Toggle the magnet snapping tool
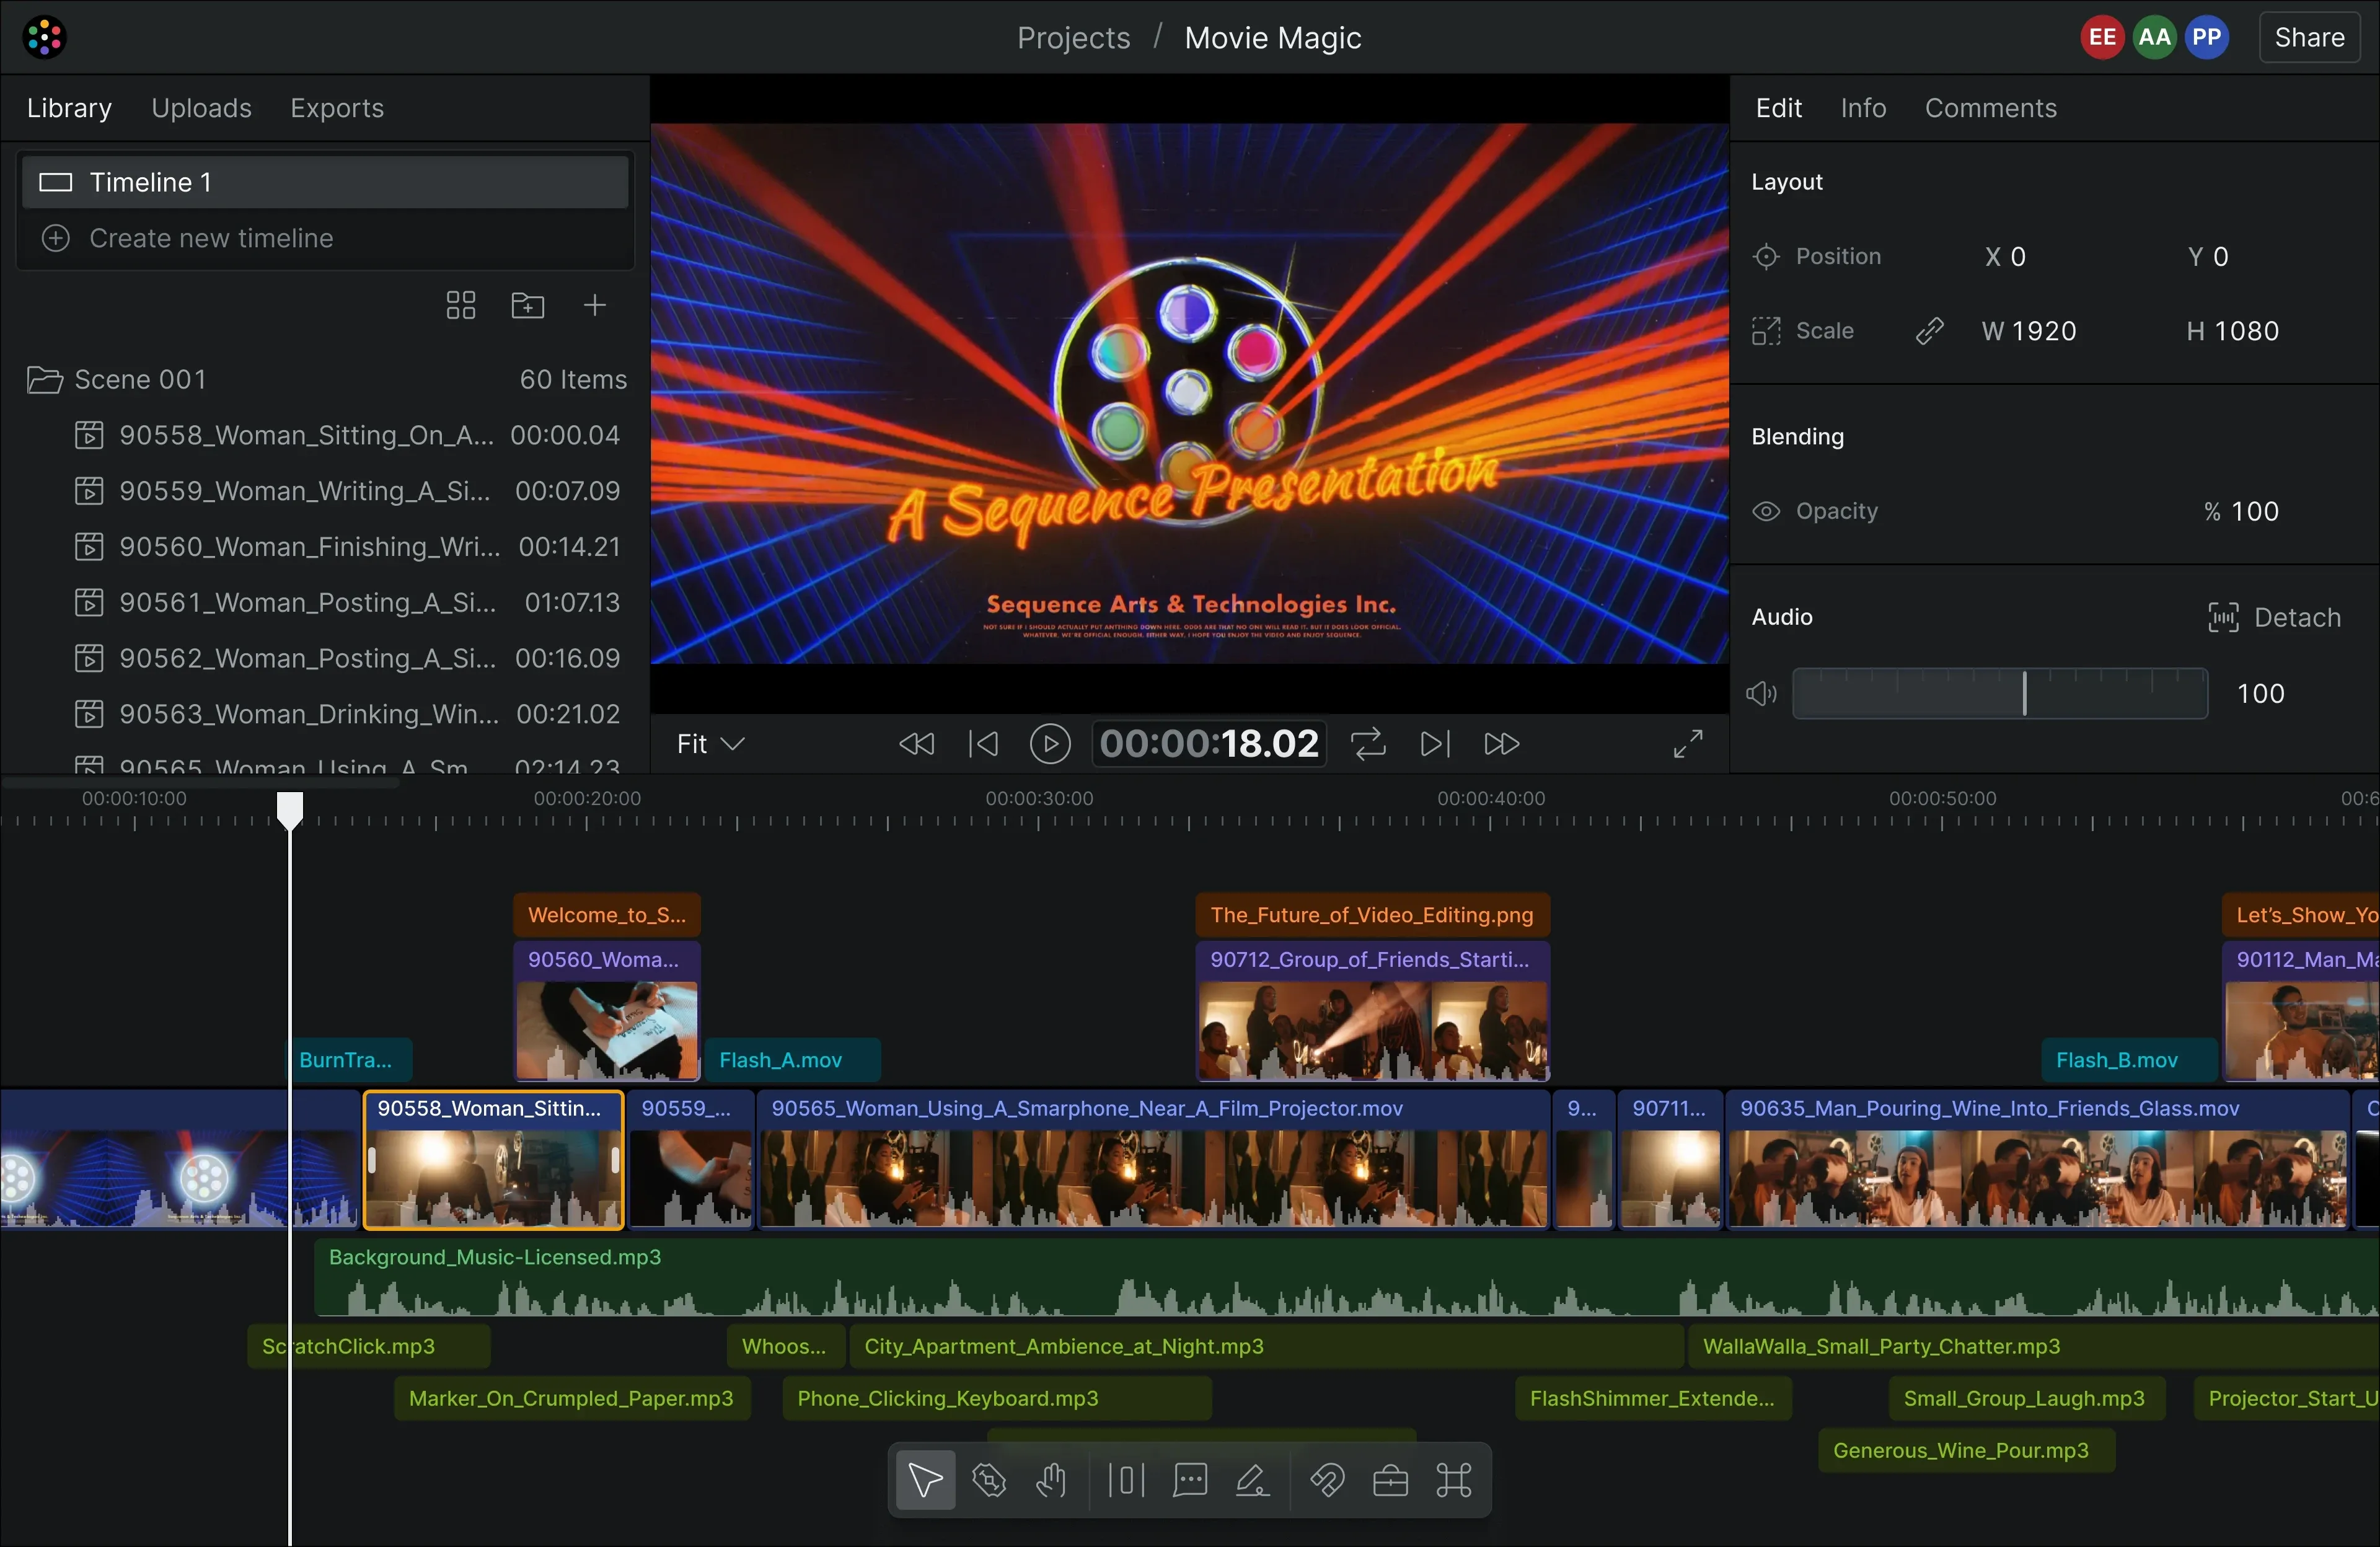 click(1327, 1480)
